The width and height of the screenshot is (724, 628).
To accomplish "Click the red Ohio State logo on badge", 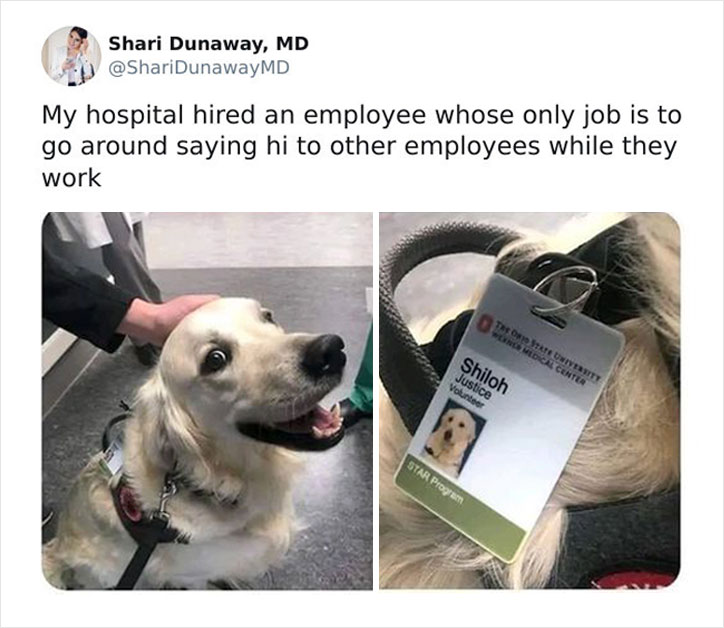I will 485,320.
